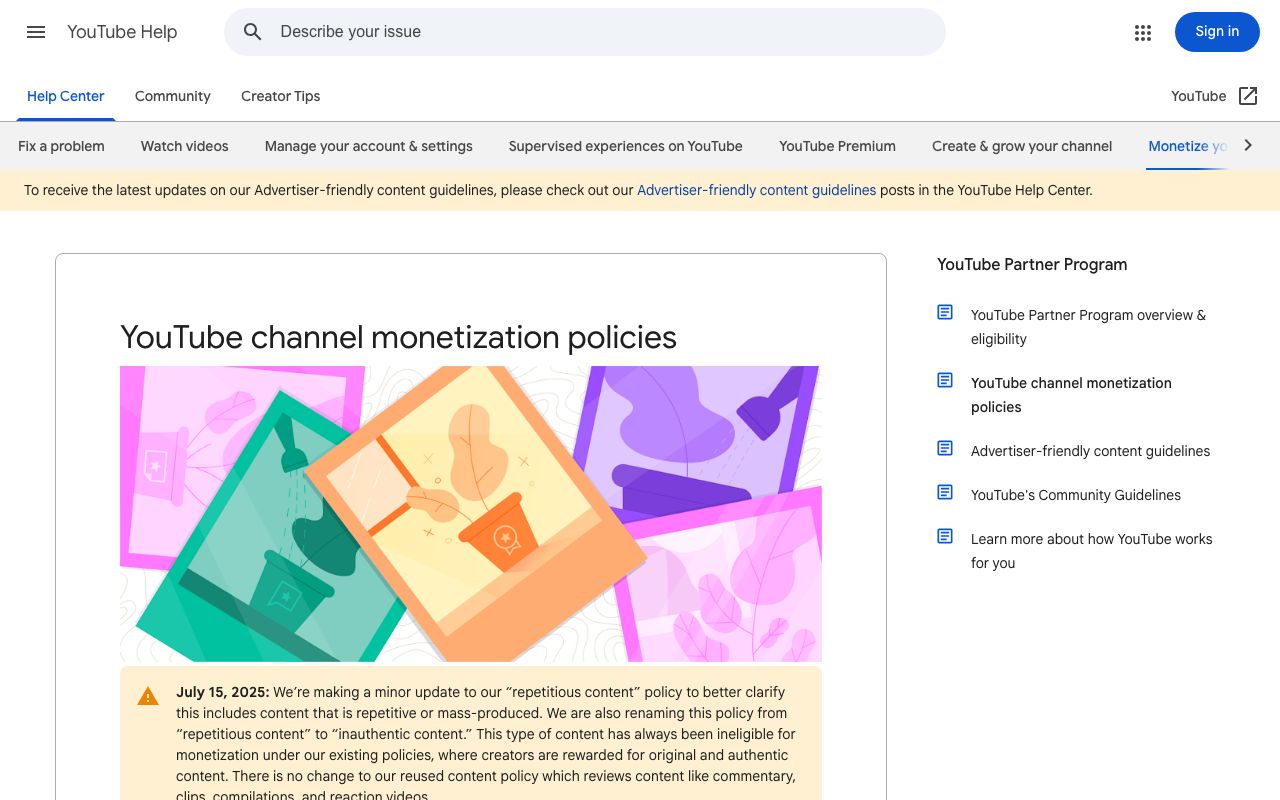The width and height of the screenshot is (1280, 800).
Task: Click the YouTube external link icon
Action: (x=1248, y=96)
